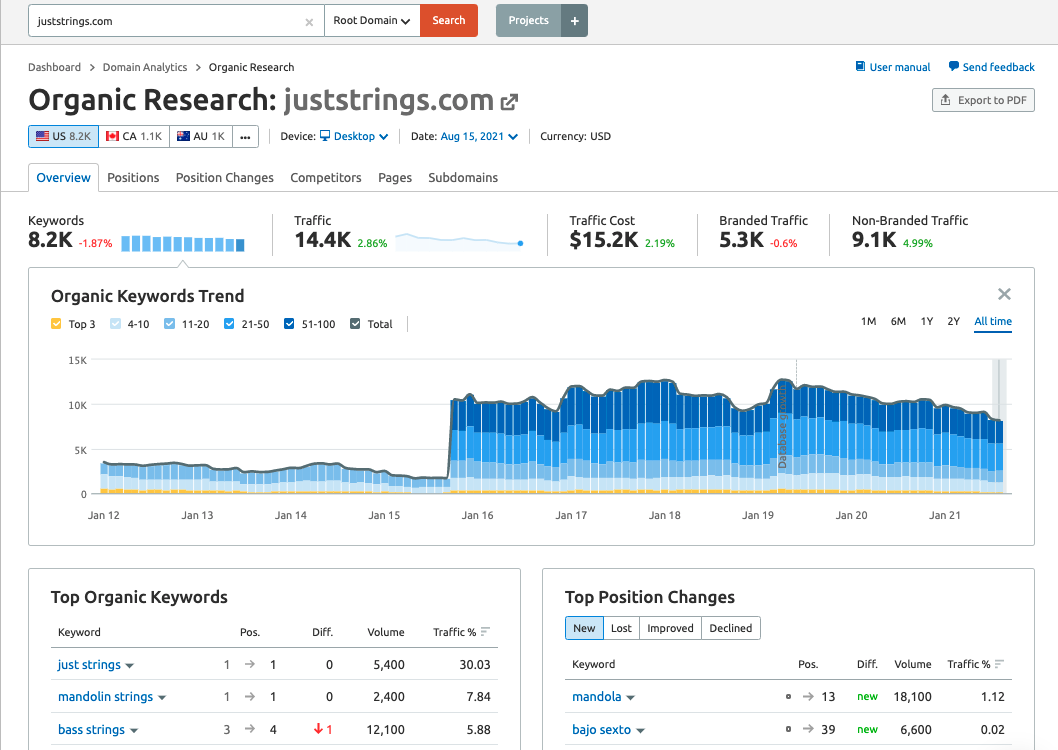Open the Positions tab

click(133, 177)
